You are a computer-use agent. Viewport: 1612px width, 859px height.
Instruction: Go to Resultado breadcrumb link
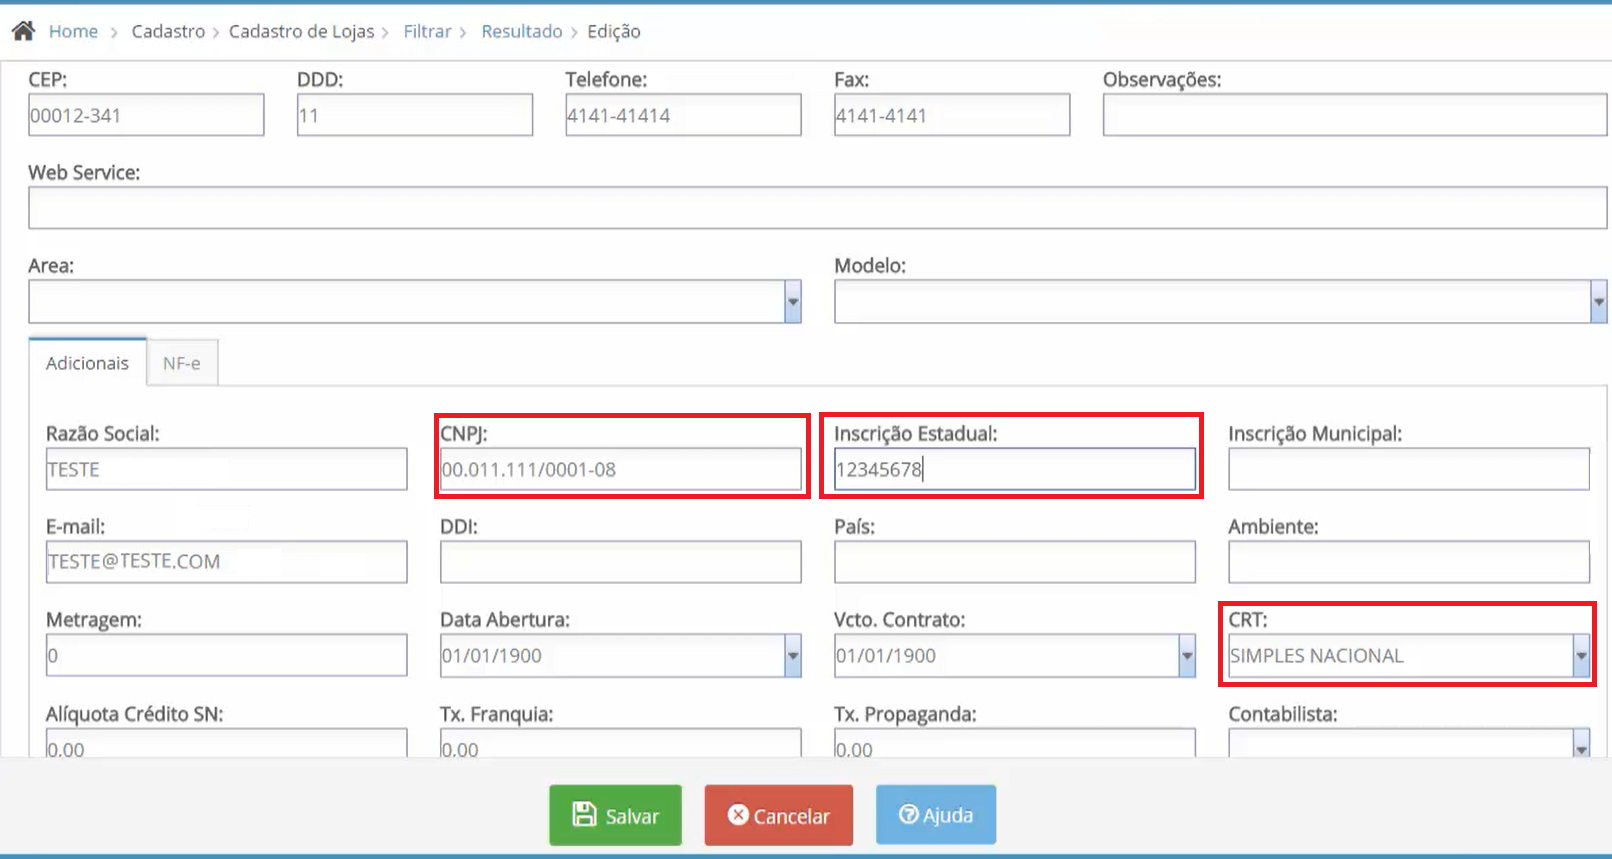pos(522,31)
